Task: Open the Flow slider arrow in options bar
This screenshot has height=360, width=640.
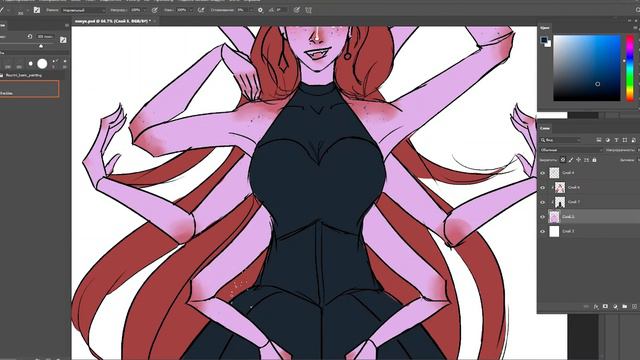Action: [x=191, y=10]
